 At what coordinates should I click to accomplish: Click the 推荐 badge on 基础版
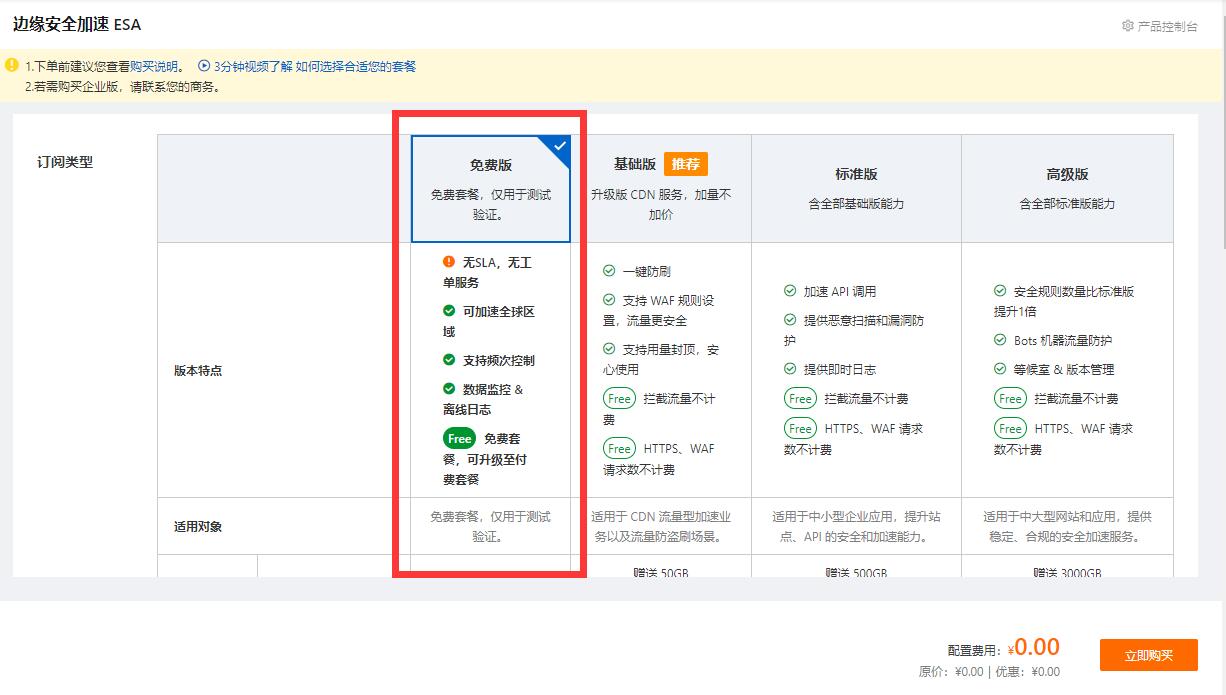click(x=688, y=163)
